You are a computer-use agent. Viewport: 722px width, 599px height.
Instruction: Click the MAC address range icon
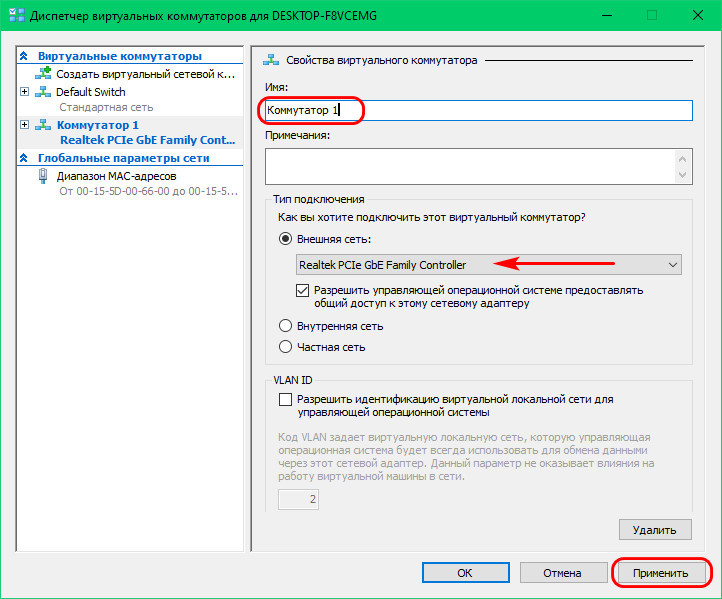pos(43,176)
